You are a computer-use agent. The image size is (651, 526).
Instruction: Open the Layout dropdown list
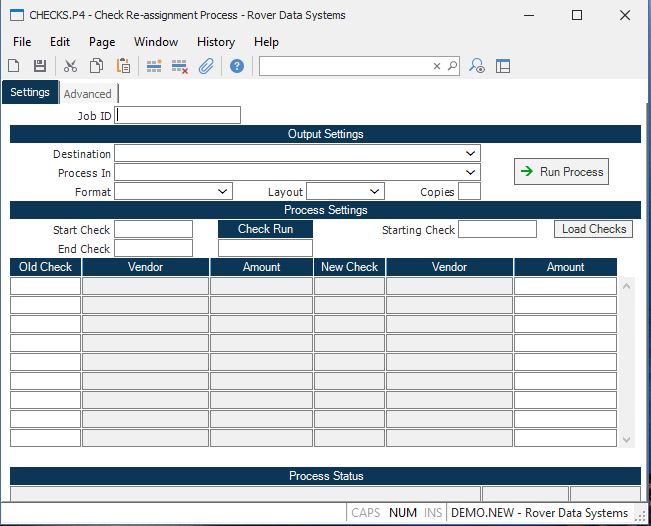374,191
